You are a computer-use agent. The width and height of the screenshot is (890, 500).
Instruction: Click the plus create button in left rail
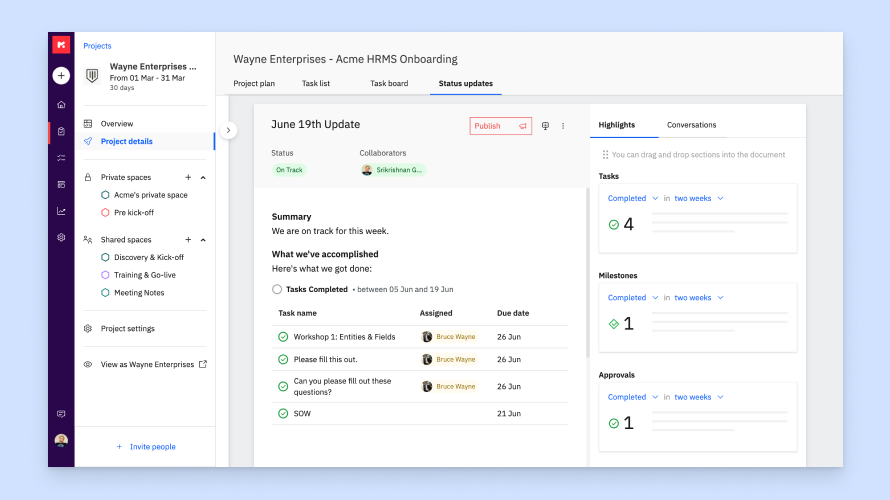(x=61, y=76)
